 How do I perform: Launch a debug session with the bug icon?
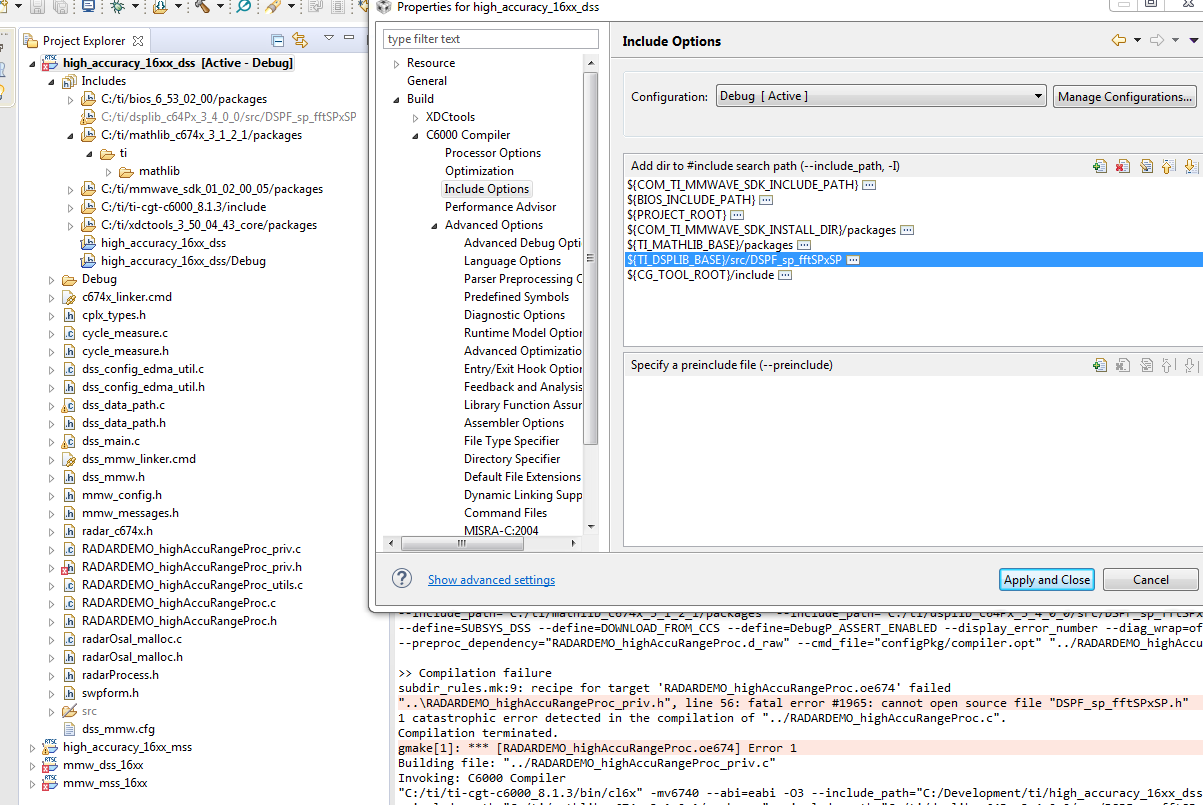point(117,8)
